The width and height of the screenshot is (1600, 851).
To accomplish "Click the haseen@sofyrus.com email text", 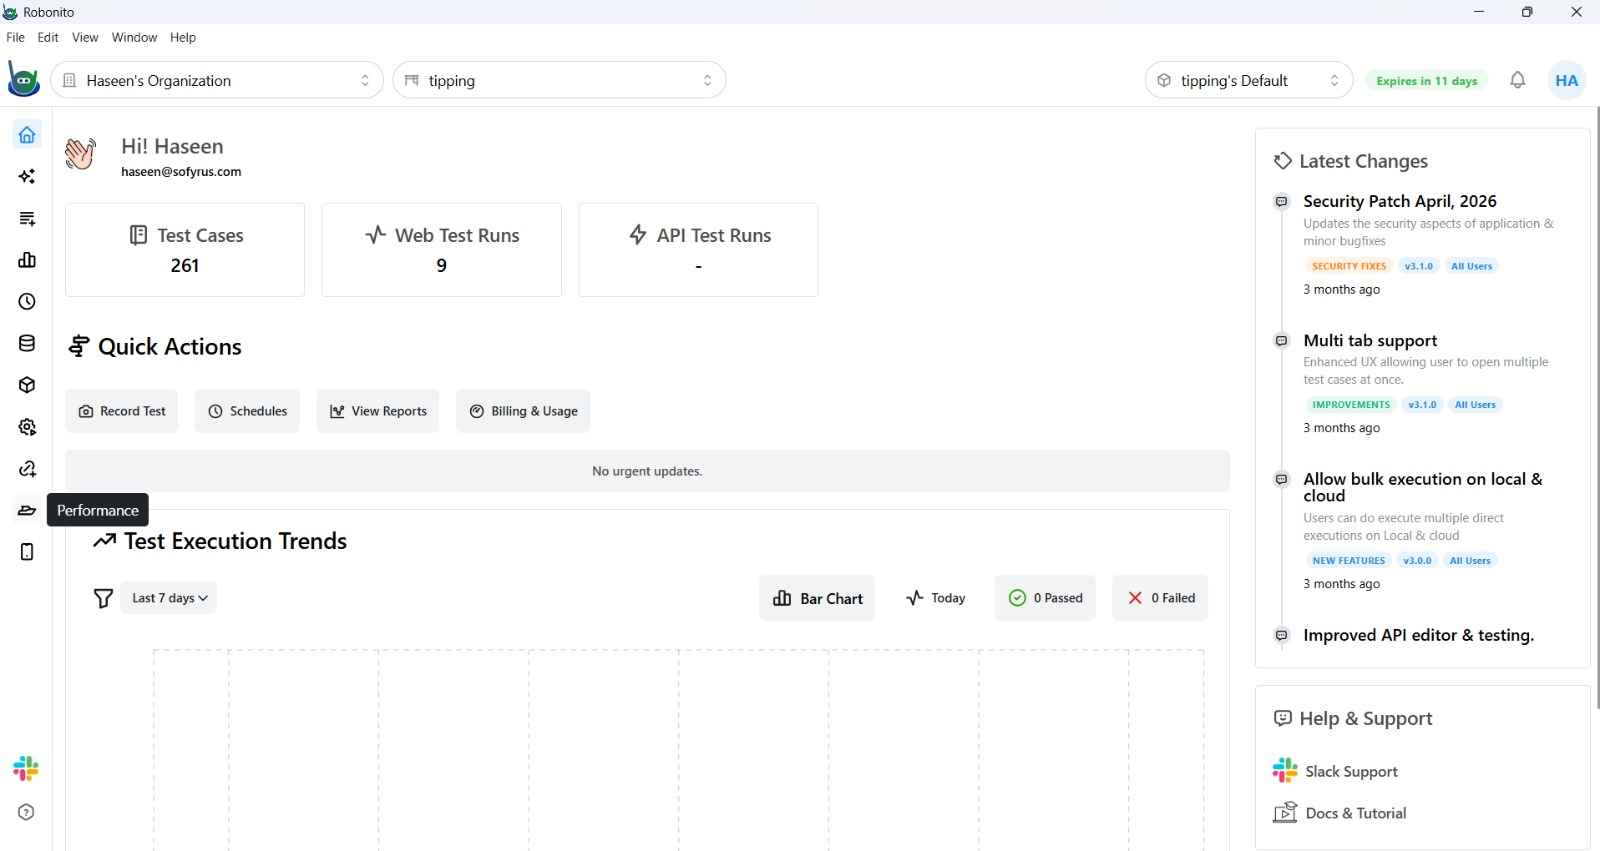I will coord(181,172).
